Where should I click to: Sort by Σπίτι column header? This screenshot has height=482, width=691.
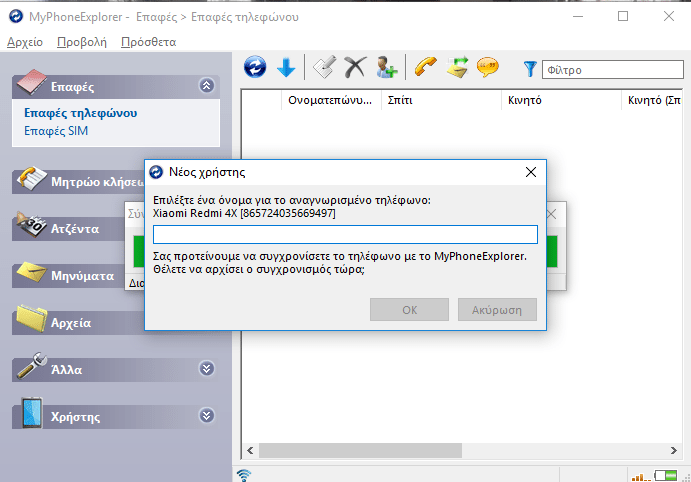point(441,100)
